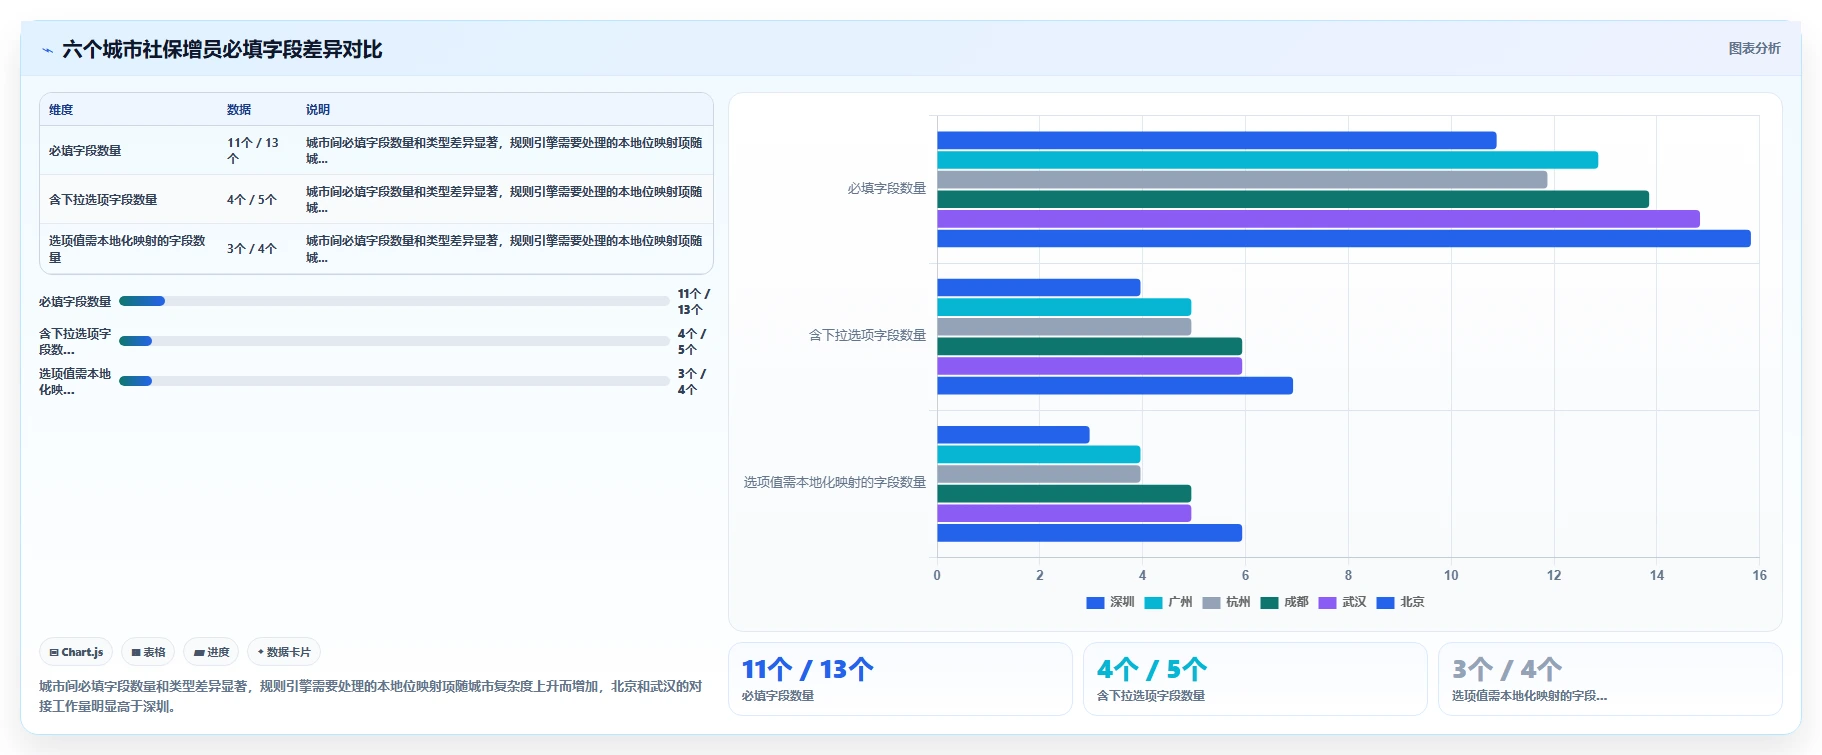This screenshot has width=1822, height=755.
Task: Toggle the 北京 series in the chart legend
Action: pos(1400,602)
